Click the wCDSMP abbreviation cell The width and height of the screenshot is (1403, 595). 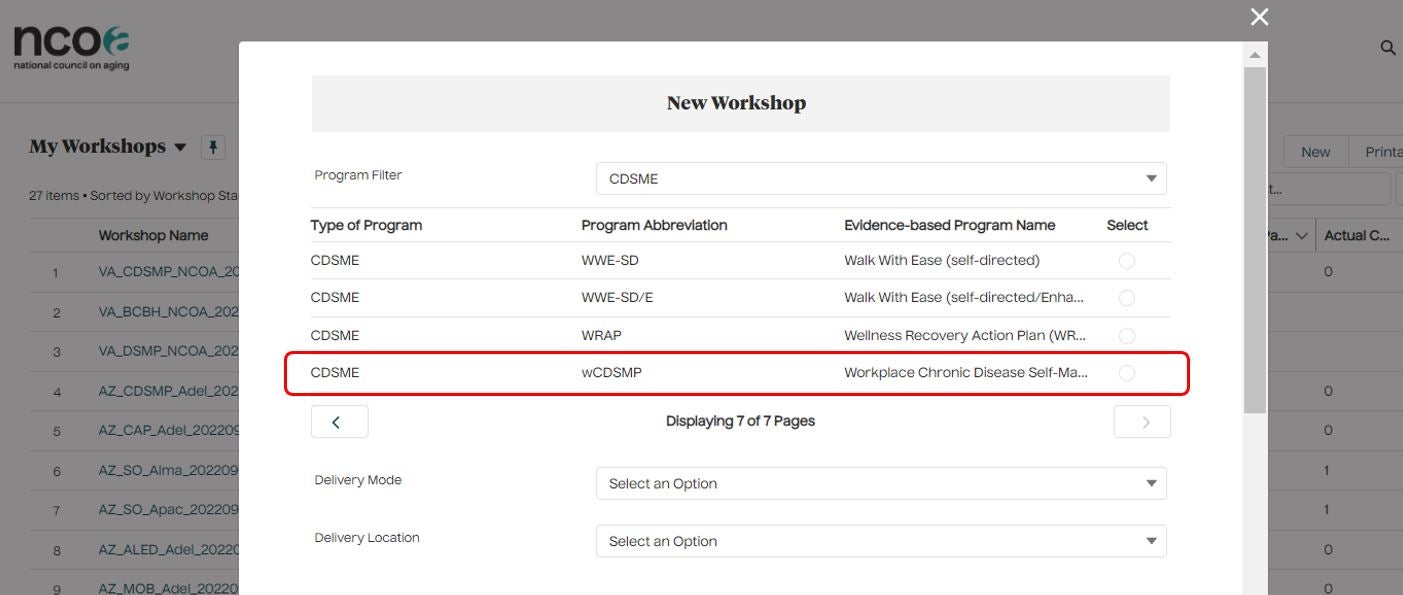[x=611, y=373]
